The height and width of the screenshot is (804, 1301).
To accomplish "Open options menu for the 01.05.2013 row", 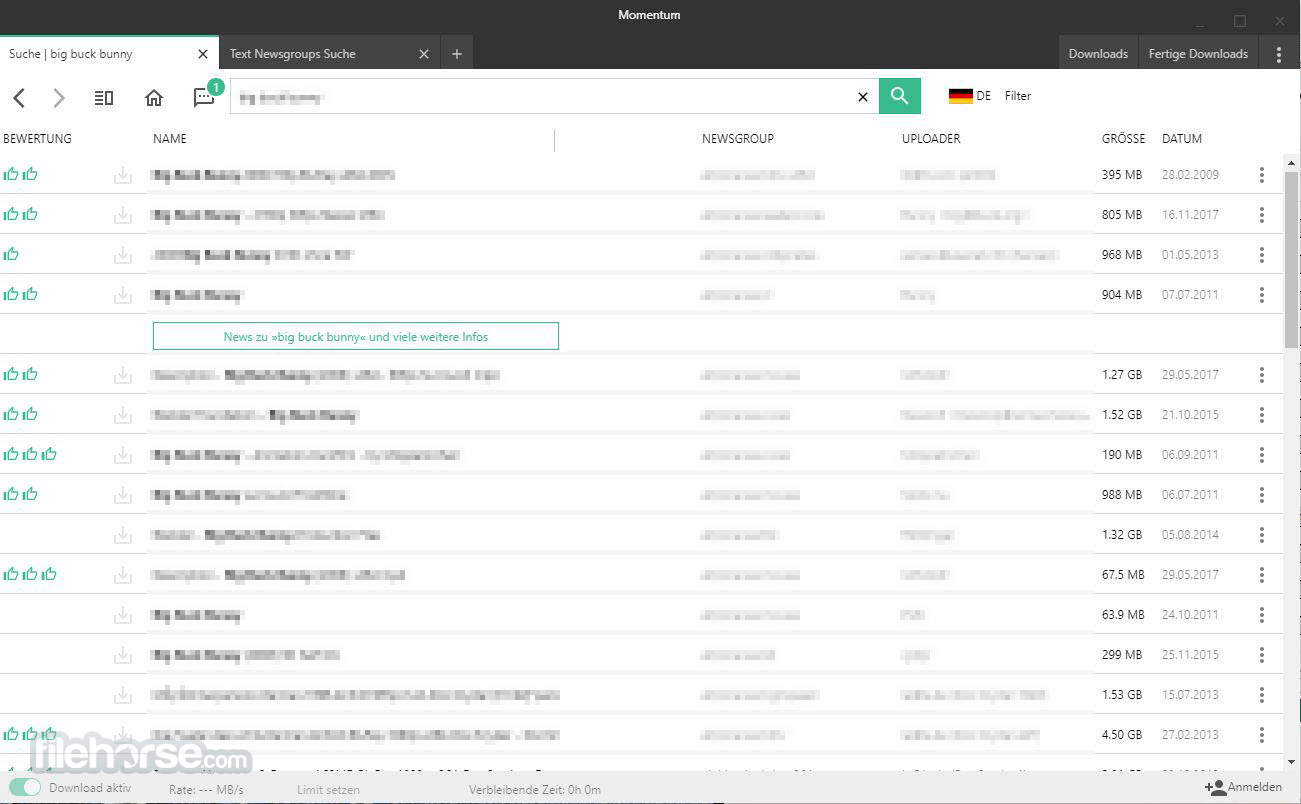I will pos(1262,255).
